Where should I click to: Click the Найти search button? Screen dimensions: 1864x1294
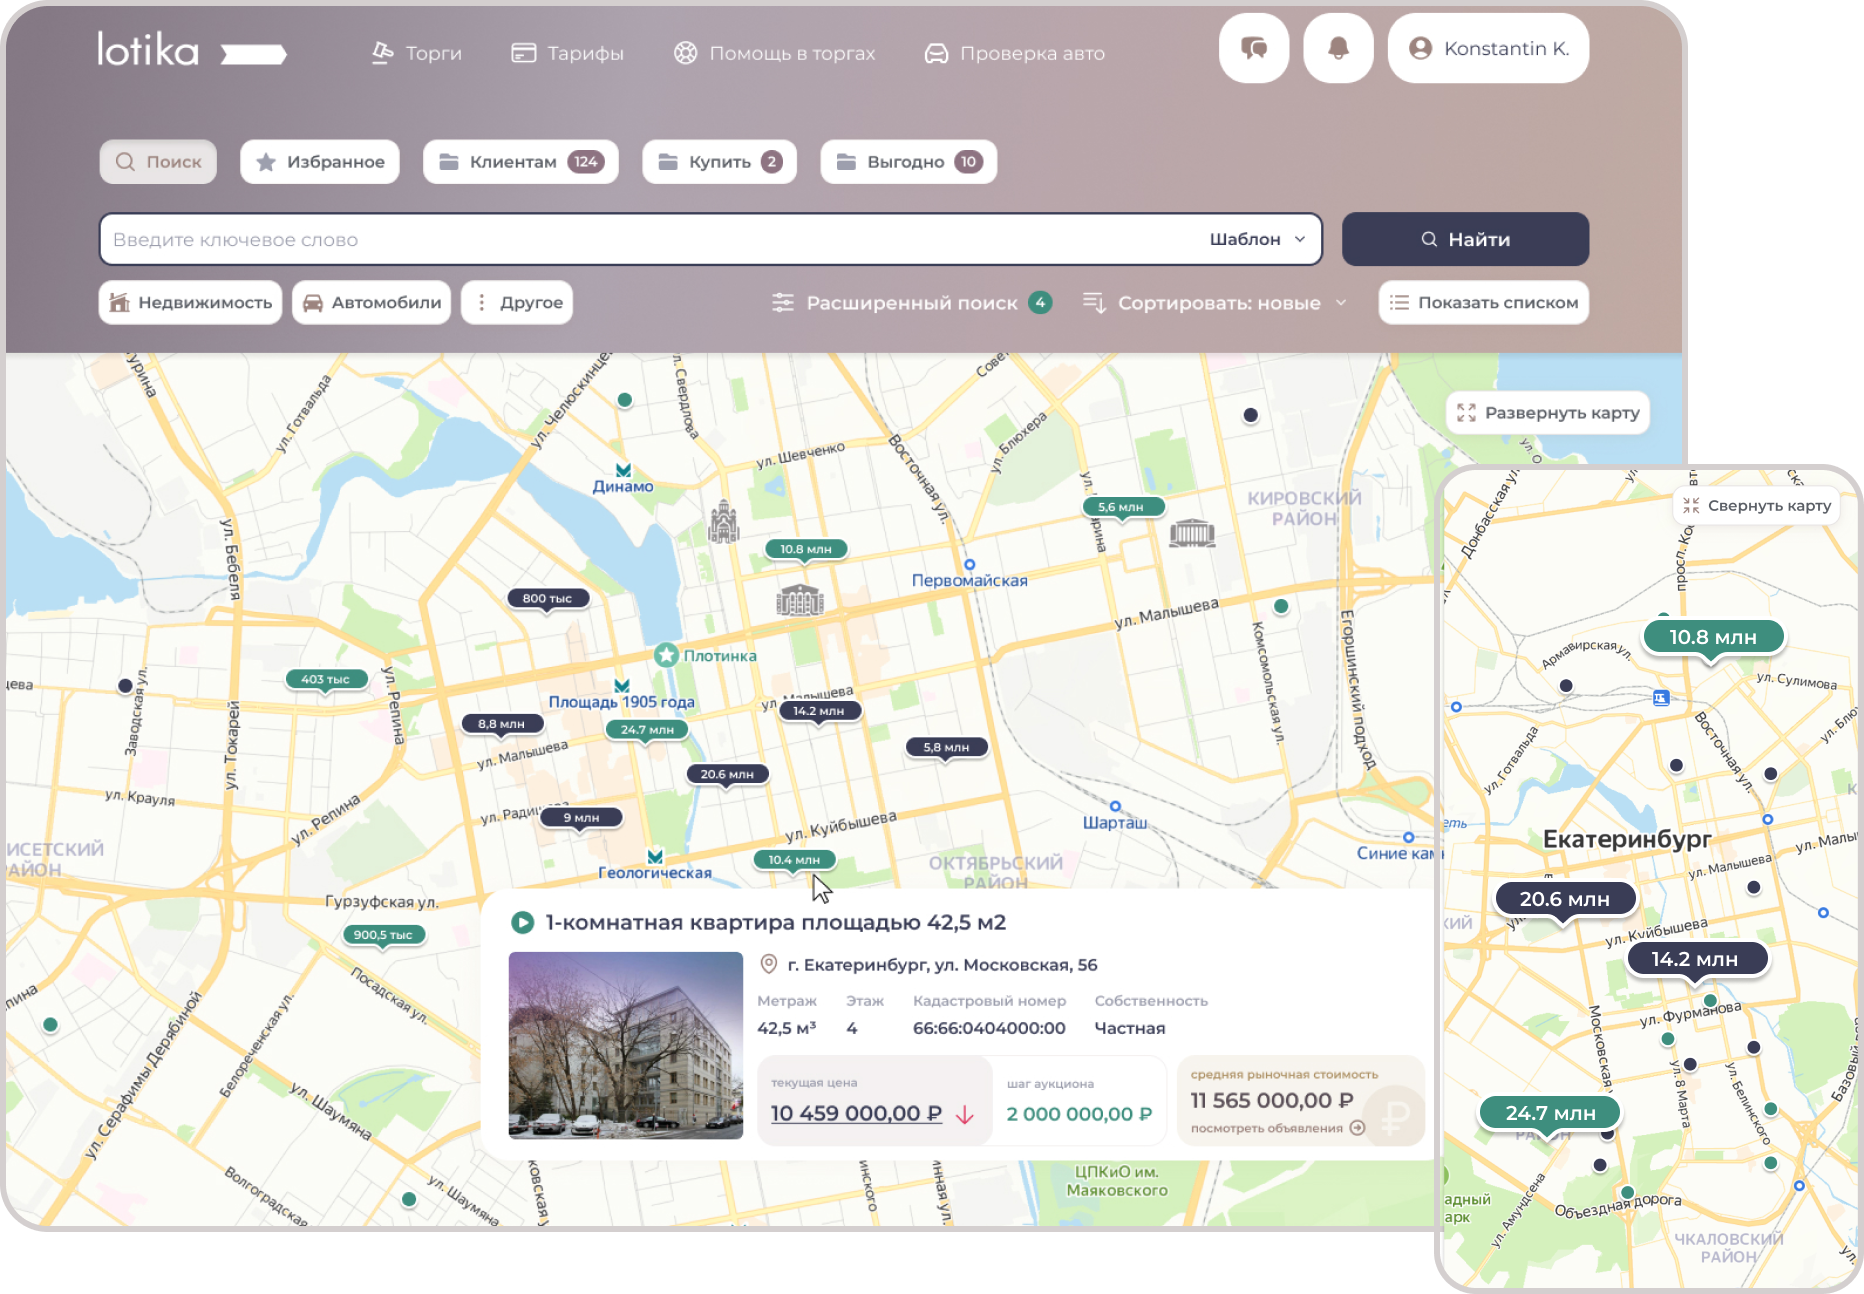(x=1465, y=239)
